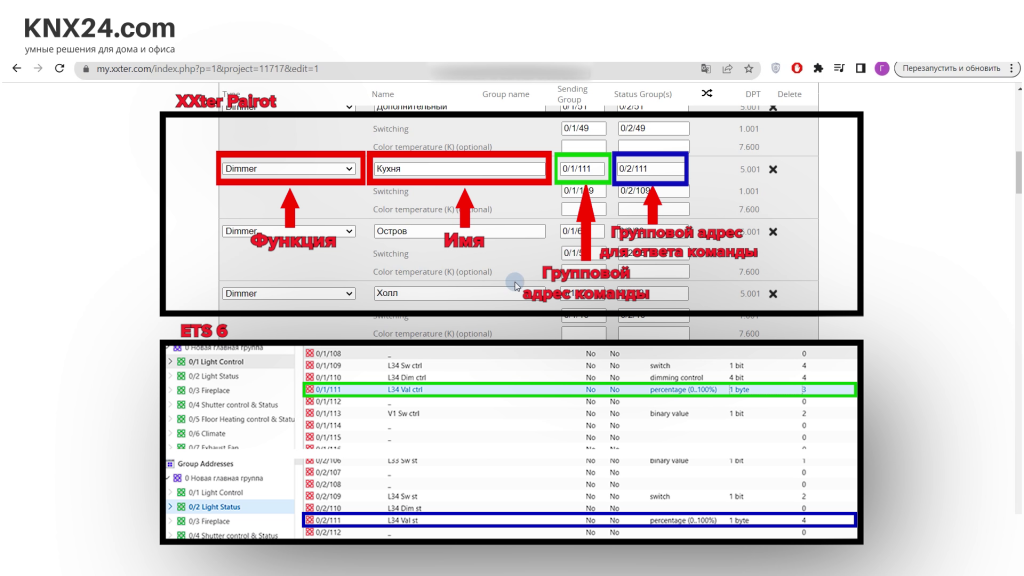The height and width of the screenshot is (576, 1024).
Task: Select 0/6 Climate tree item
Action: (206, 433)
